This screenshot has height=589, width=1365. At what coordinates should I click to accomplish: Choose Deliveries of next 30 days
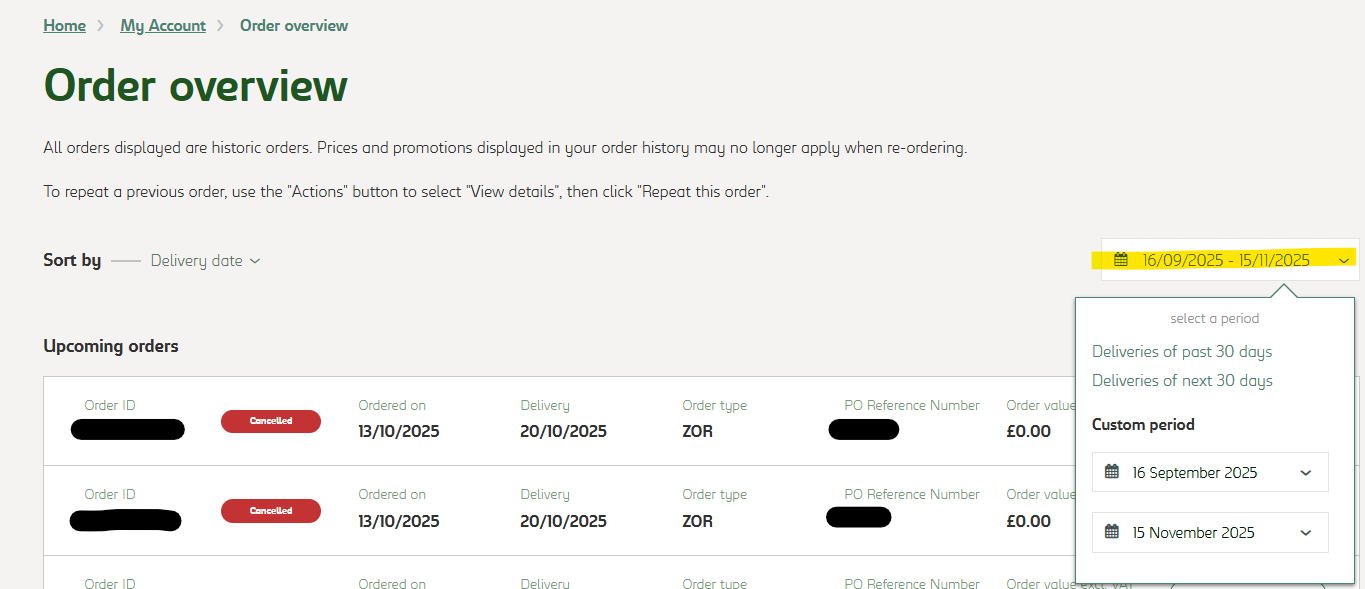[x=1182, y=381]
